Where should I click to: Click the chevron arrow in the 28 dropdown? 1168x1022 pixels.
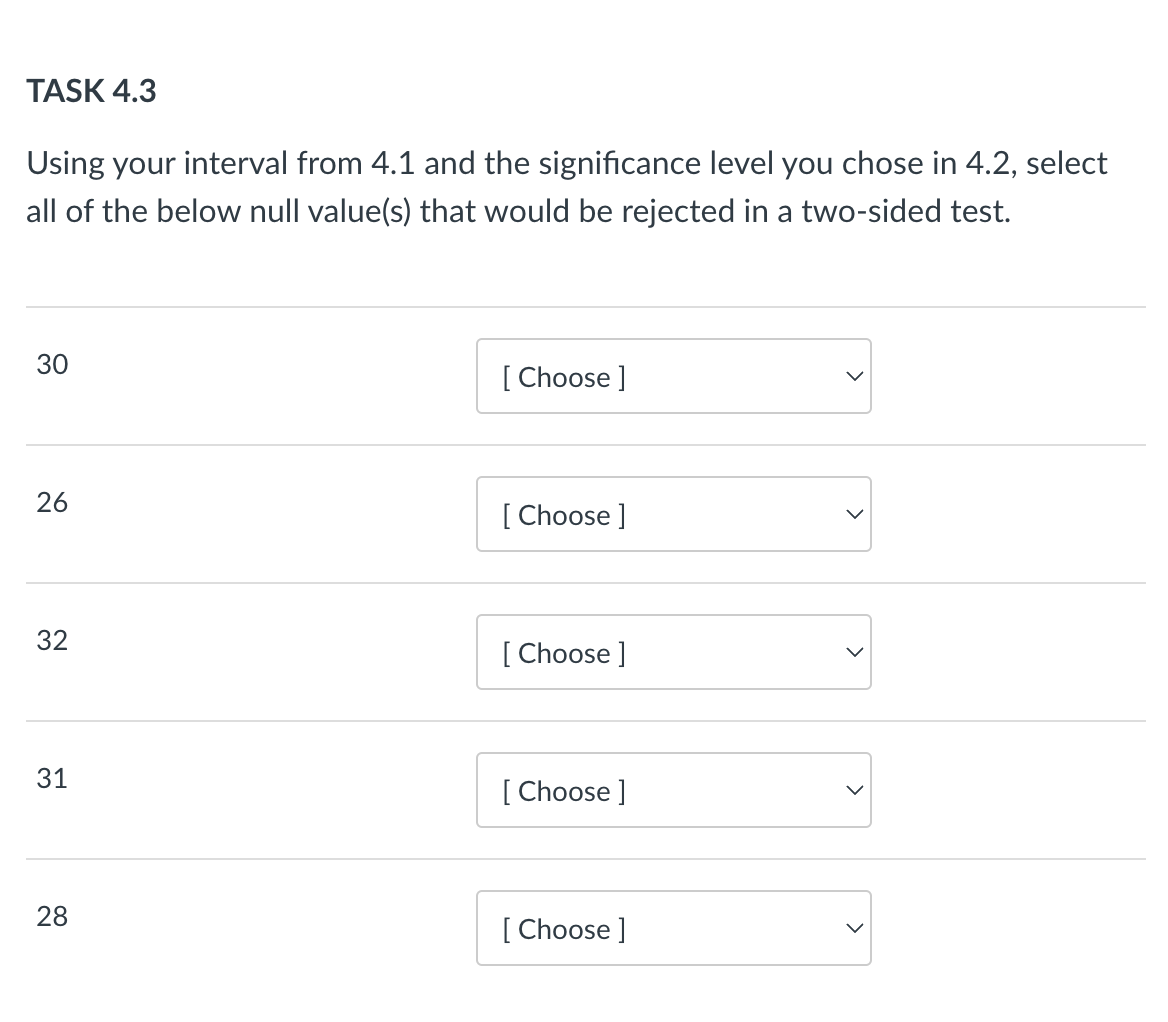coord(853,928)
